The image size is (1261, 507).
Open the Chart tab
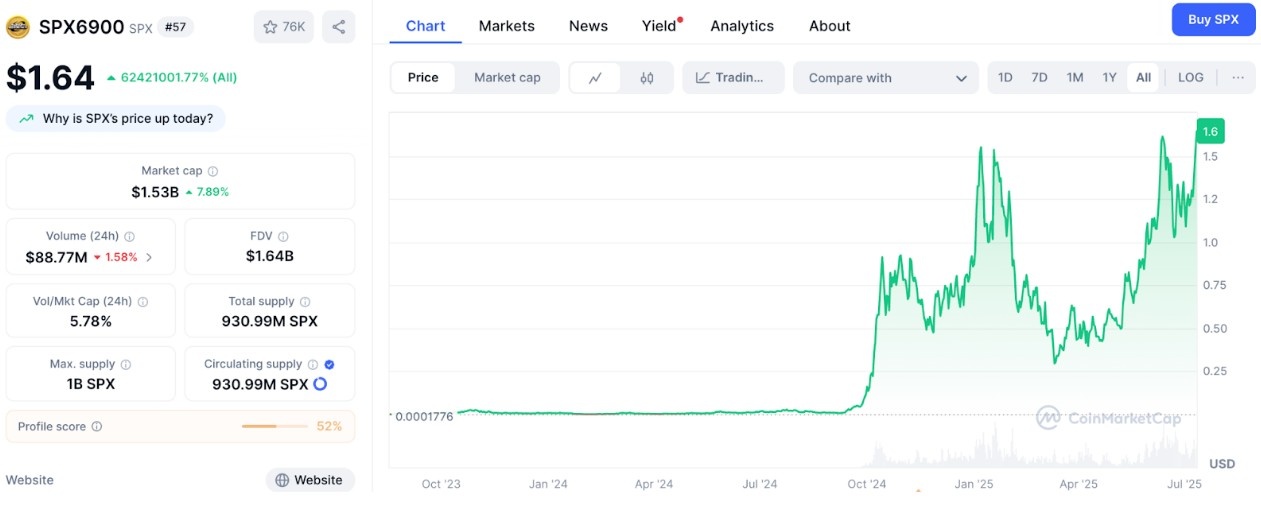point(425,26)
